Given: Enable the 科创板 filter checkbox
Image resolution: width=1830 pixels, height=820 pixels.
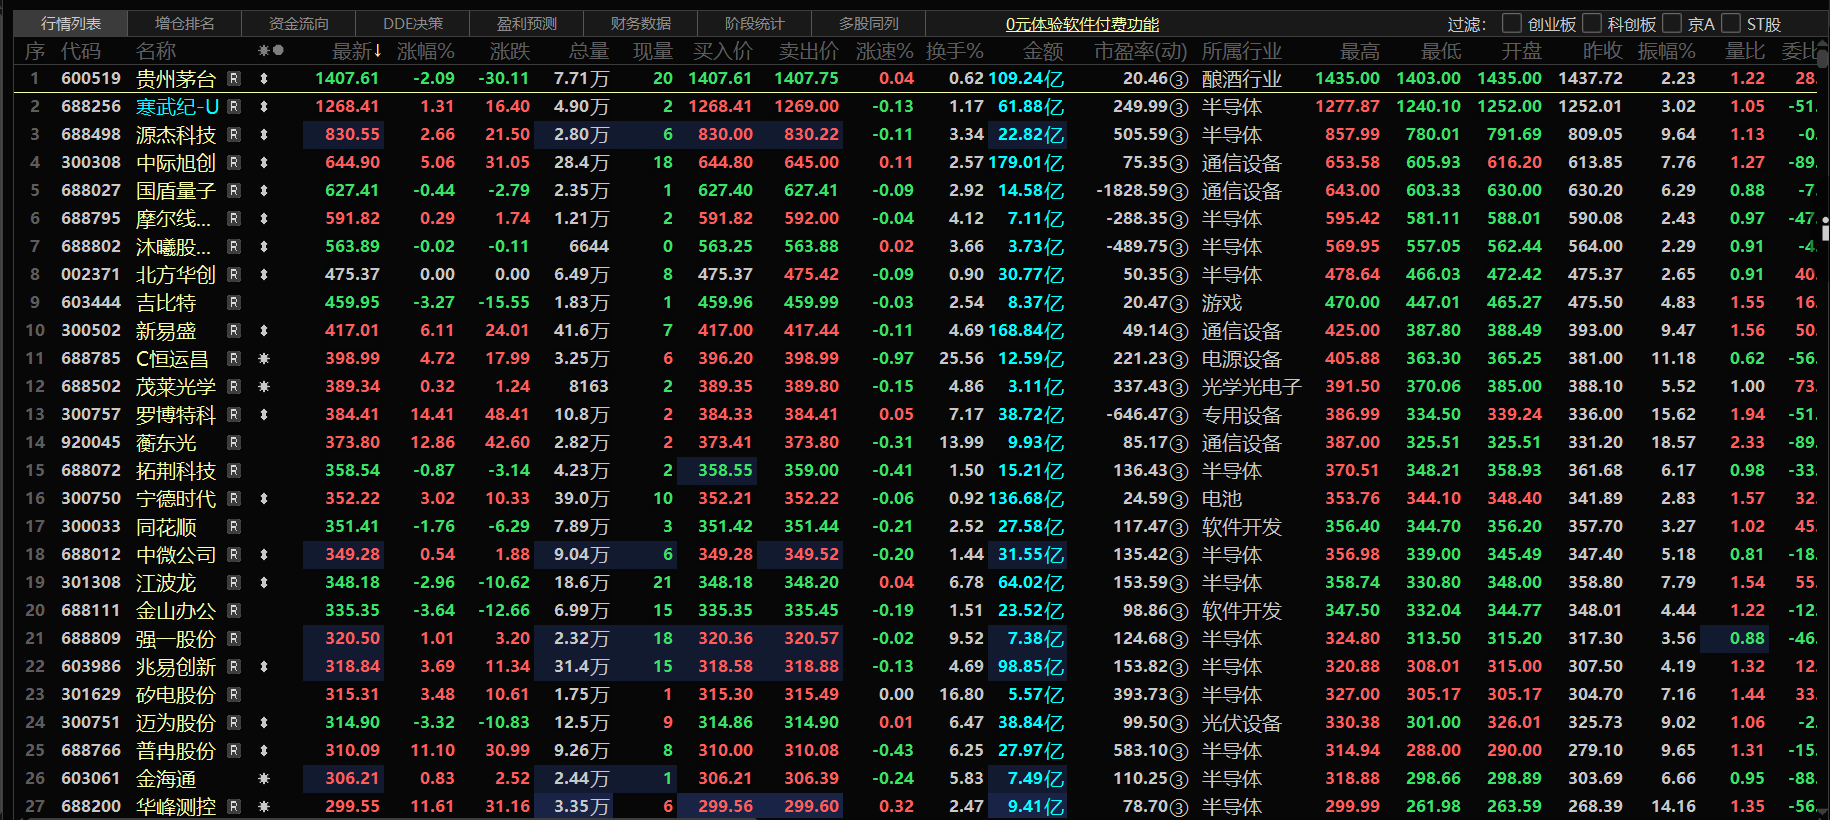Looking at the screenshot, I should 1592,23.
